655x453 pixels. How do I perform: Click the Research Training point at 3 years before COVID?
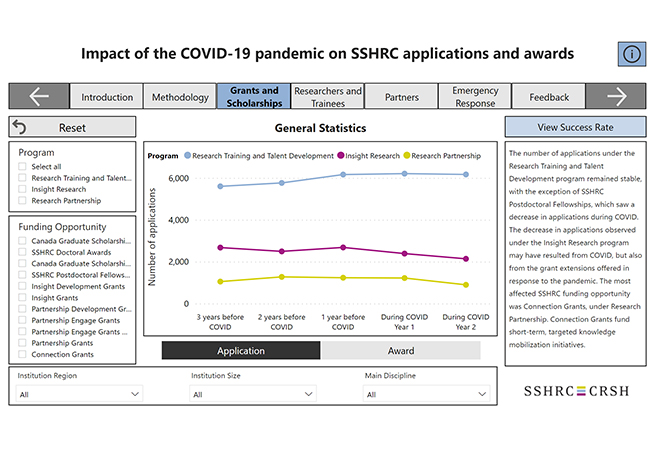220,186
